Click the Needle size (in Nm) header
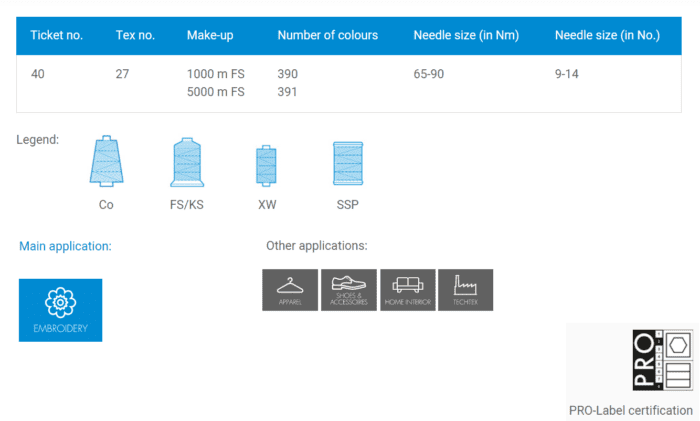This screenshot has width=700, height=421. [465, 36]
